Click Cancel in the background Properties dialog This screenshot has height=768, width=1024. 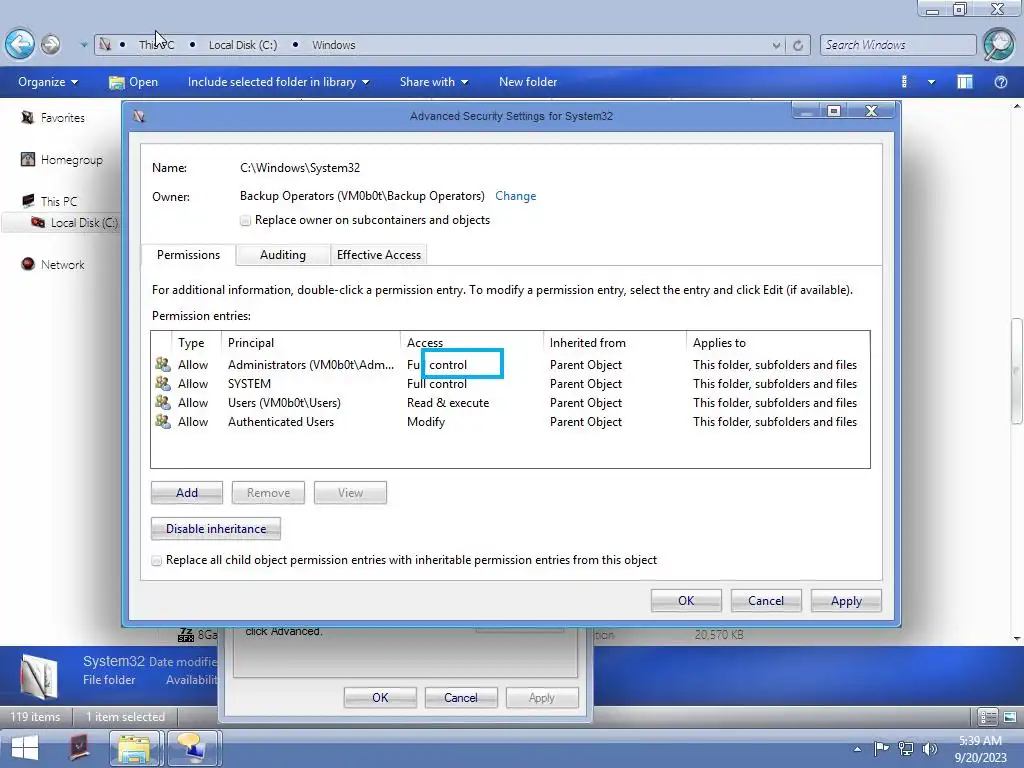(x=460, y=697)
